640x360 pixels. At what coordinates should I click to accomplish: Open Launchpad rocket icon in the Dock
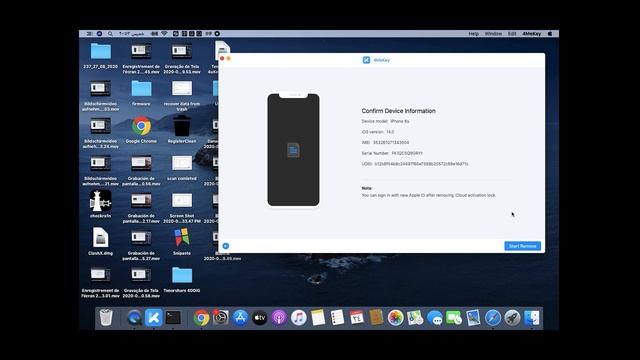(x=512, y=318)
